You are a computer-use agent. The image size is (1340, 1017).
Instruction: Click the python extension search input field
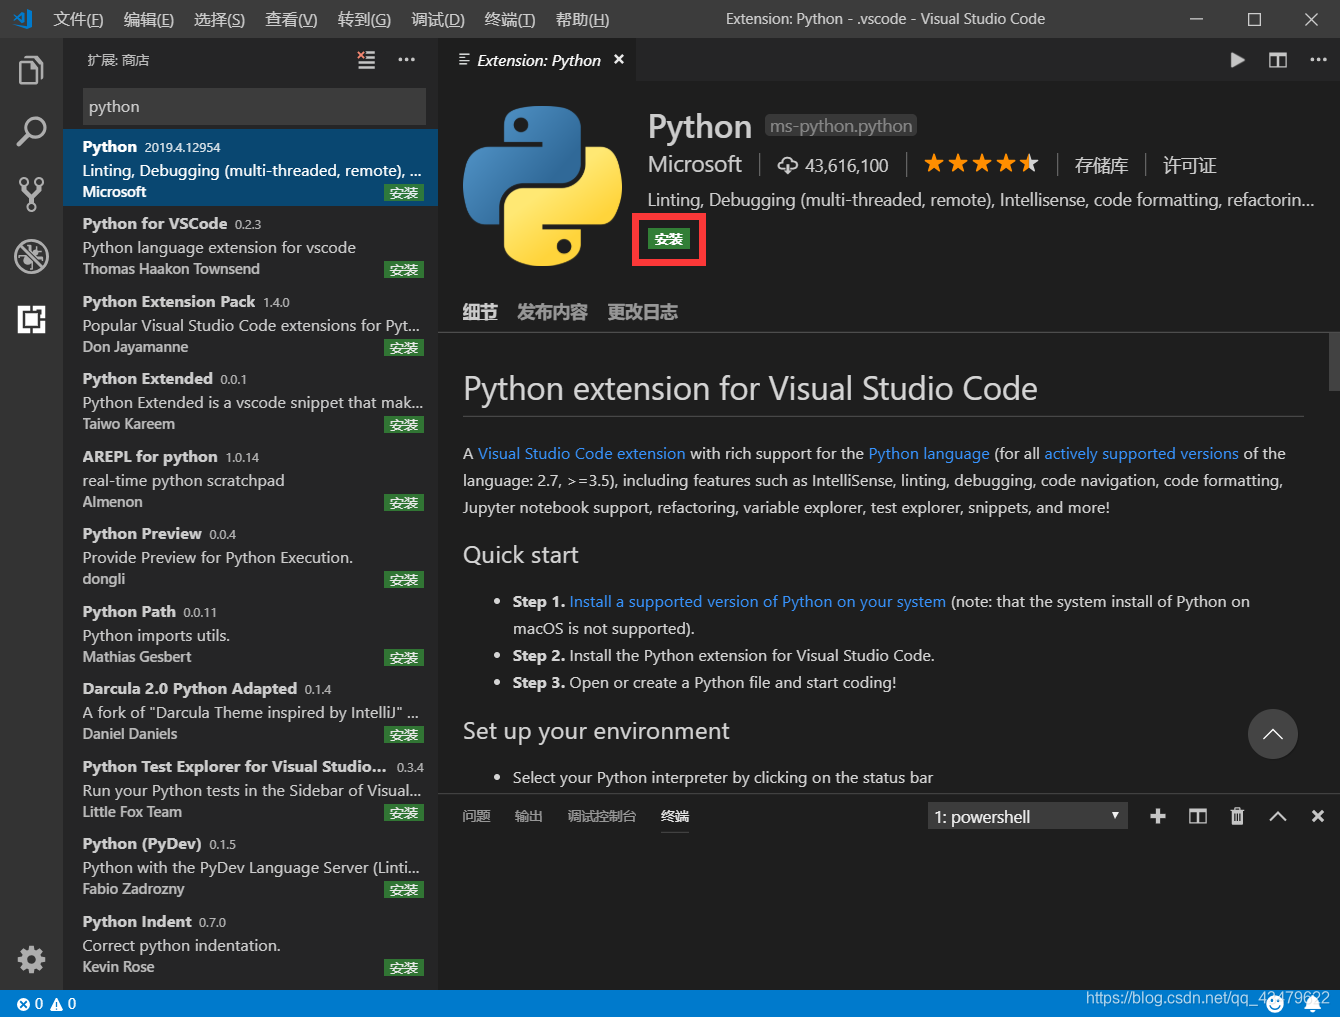tap(253, 106)
